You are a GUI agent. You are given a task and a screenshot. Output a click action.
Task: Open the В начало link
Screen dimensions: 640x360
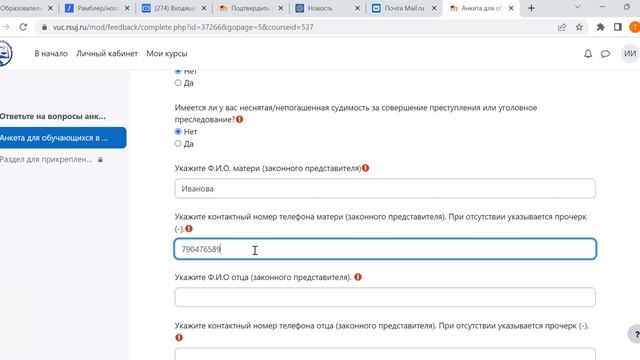pos(51,53)
